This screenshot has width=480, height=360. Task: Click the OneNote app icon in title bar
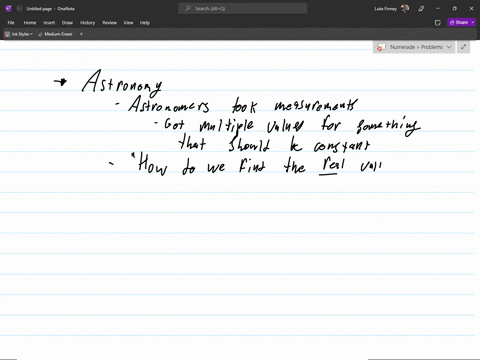click(8, 9)
